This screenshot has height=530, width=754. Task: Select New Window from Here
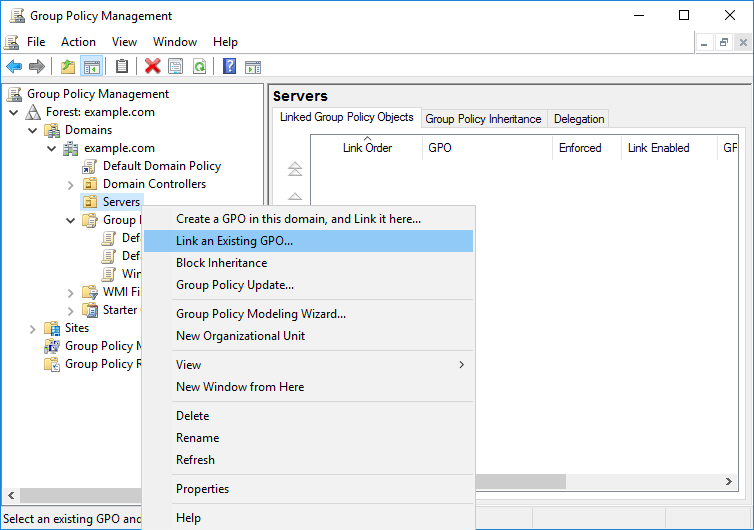tap(308, 387)
